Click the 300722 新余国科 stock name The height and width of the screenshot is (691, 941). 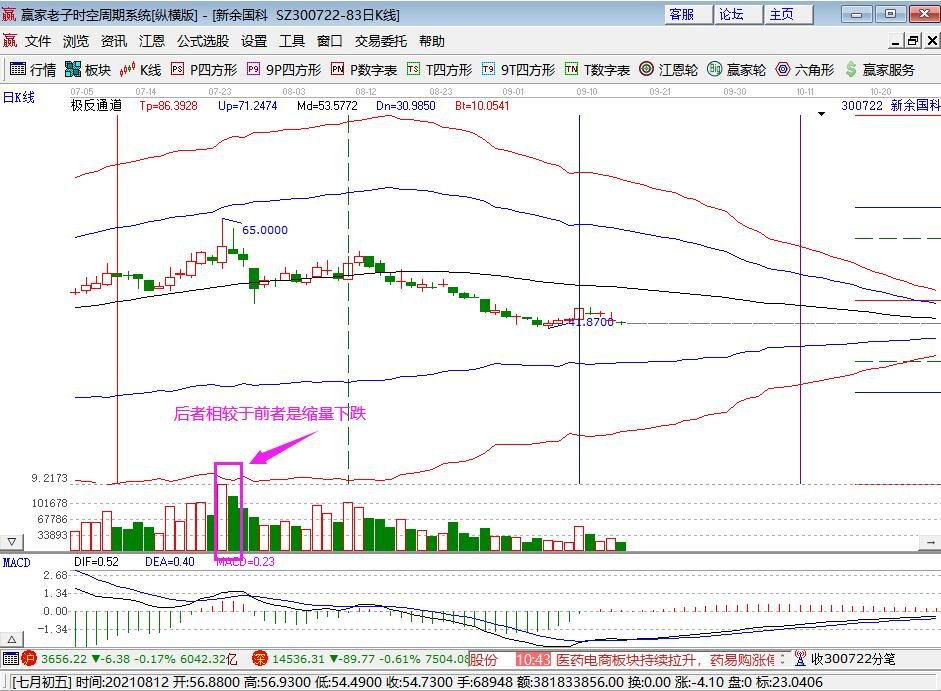point(891,106)
